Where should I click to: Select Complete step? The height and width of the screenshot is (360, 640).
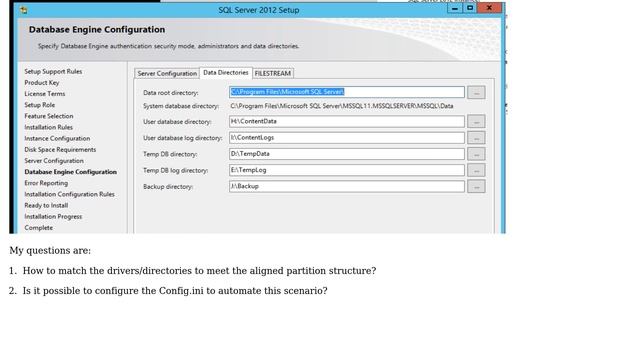38,228
